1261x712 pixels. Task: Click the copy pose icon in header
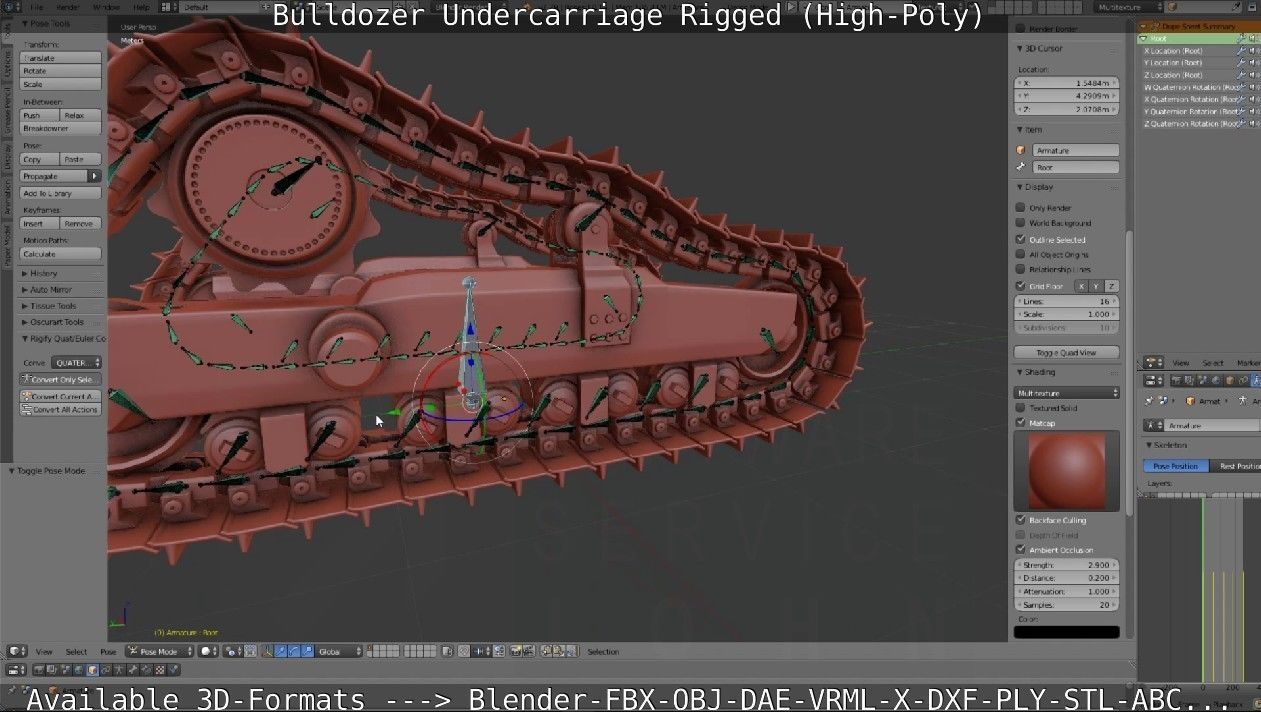pyautogui.click(x=546, y=651)
